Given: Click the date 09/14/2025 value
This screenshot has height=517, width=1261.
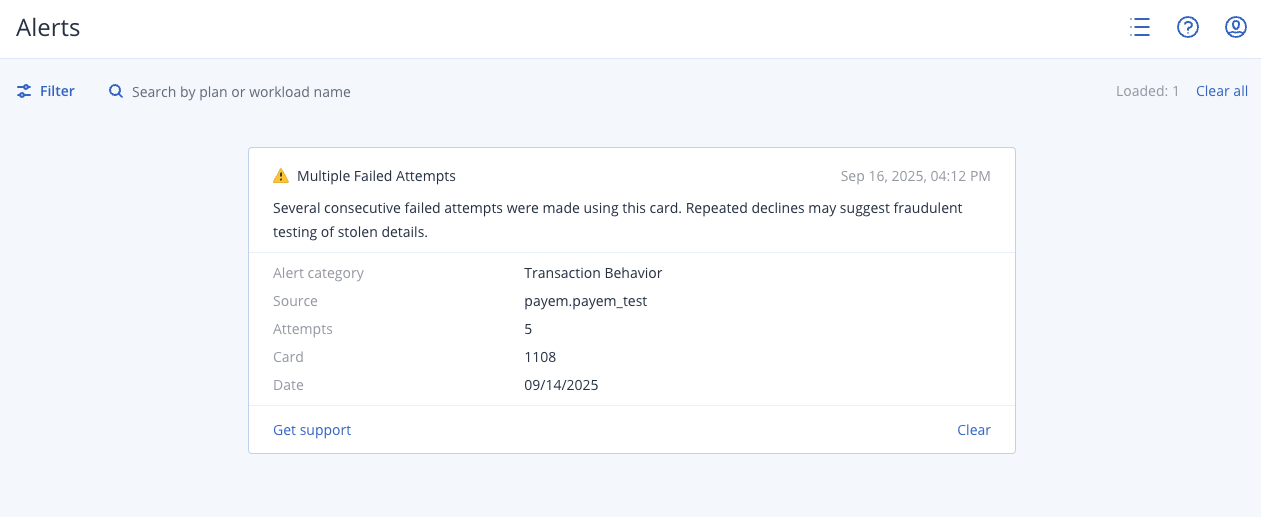Looking at the screenshot, I should pos(561,385).
